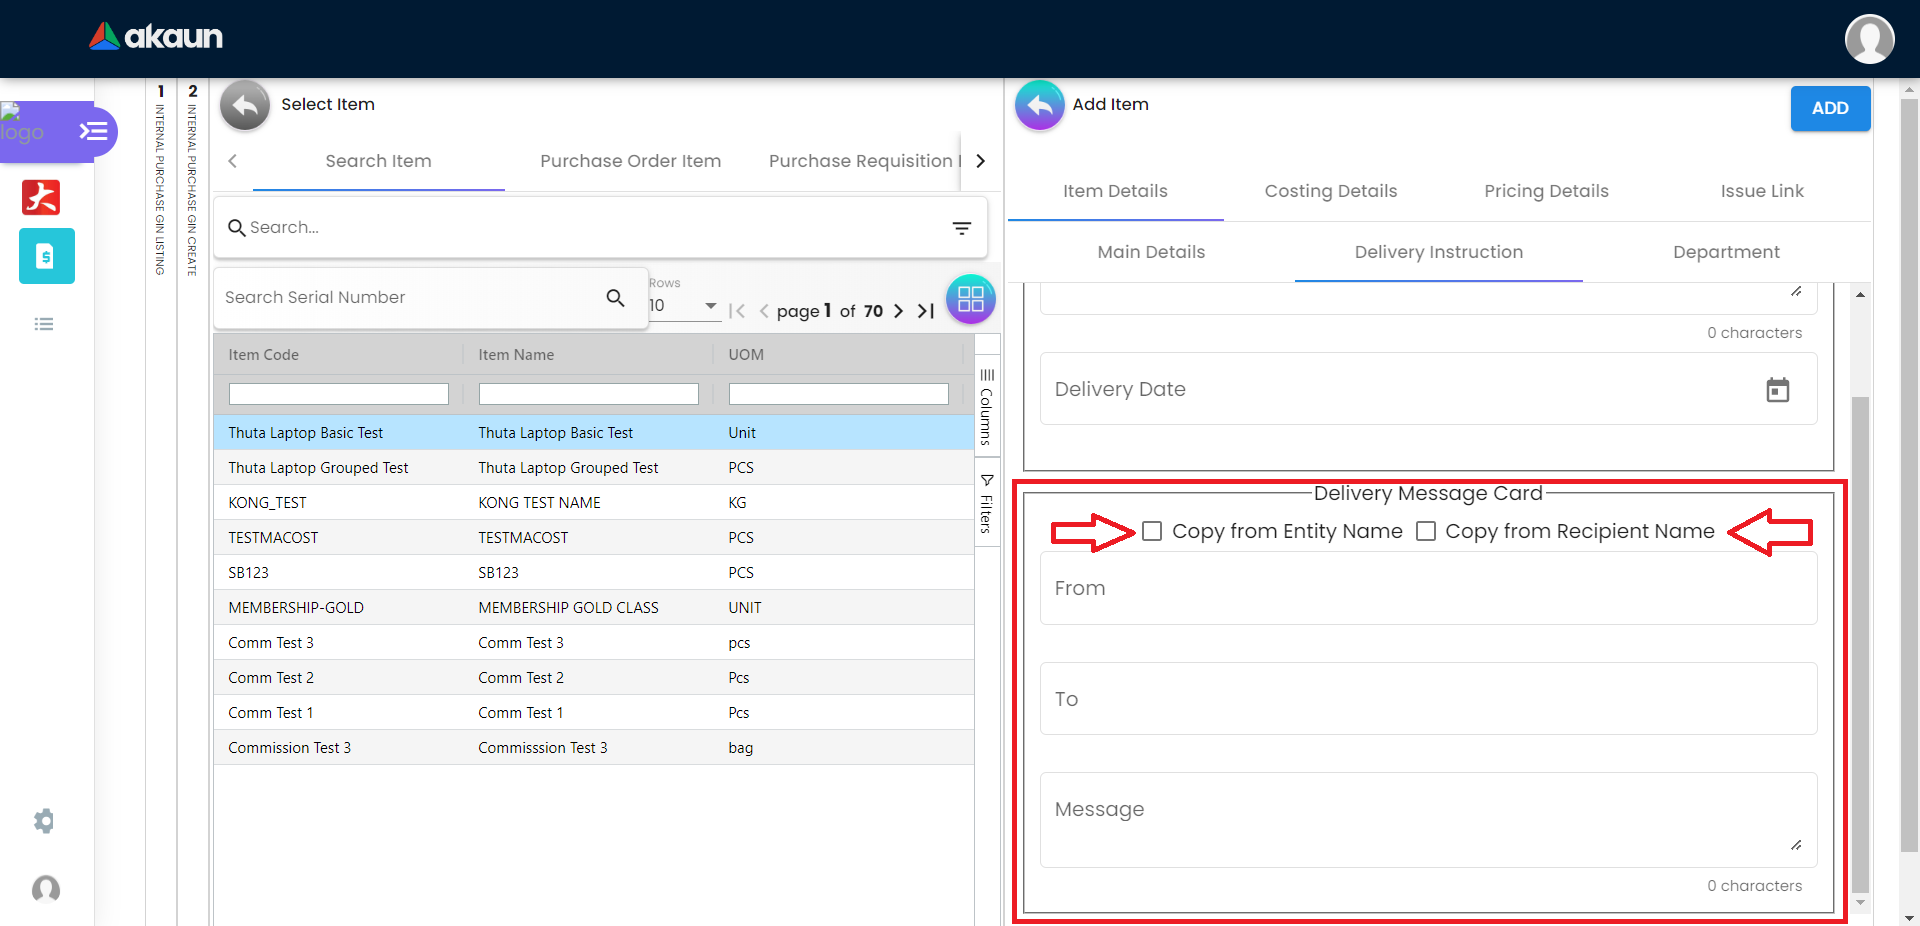Screen dimensions: 1920x926
Task: Click the serial number search magnifier icon
Action: (615, 298)
